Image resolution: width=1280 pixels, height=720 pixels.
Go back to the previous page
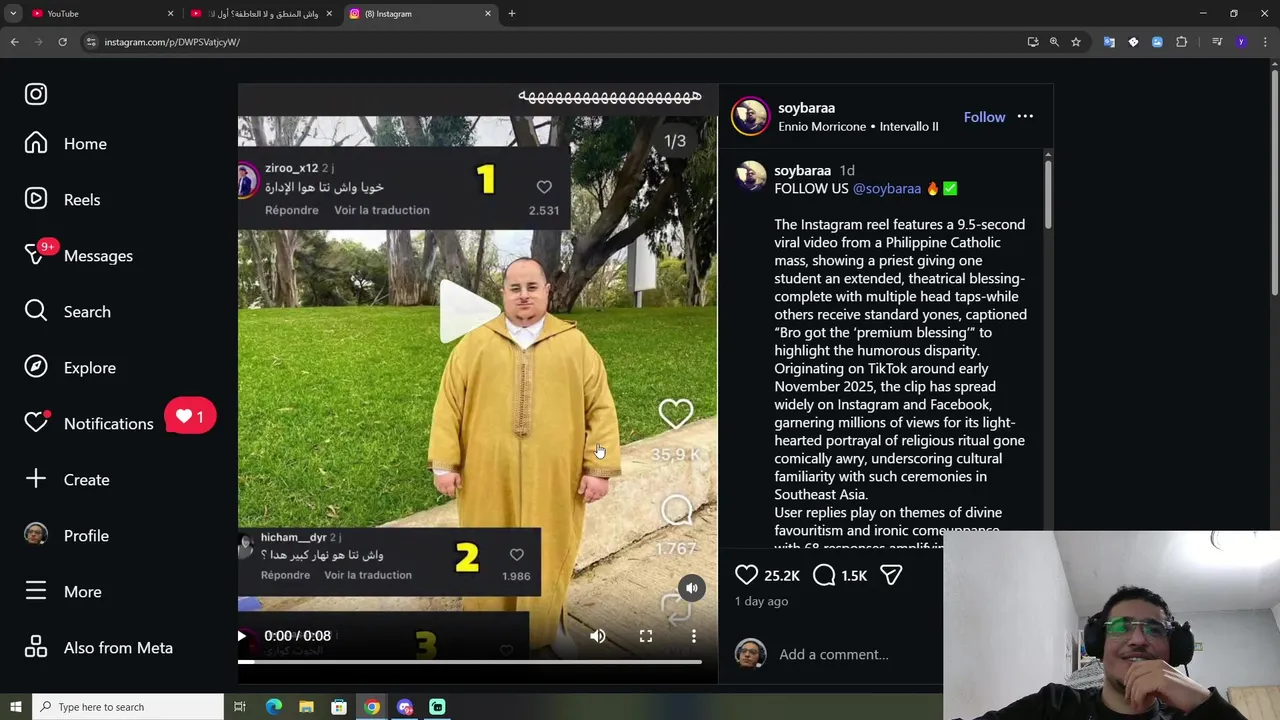tap(14, 42)
